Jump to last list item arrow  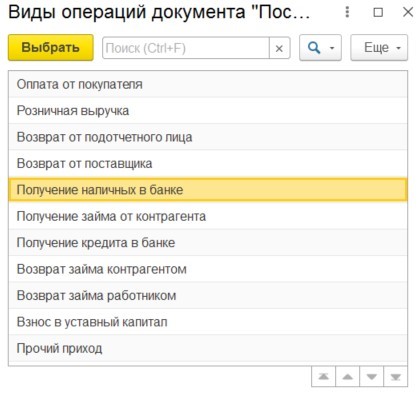click(x=396, y=377)
